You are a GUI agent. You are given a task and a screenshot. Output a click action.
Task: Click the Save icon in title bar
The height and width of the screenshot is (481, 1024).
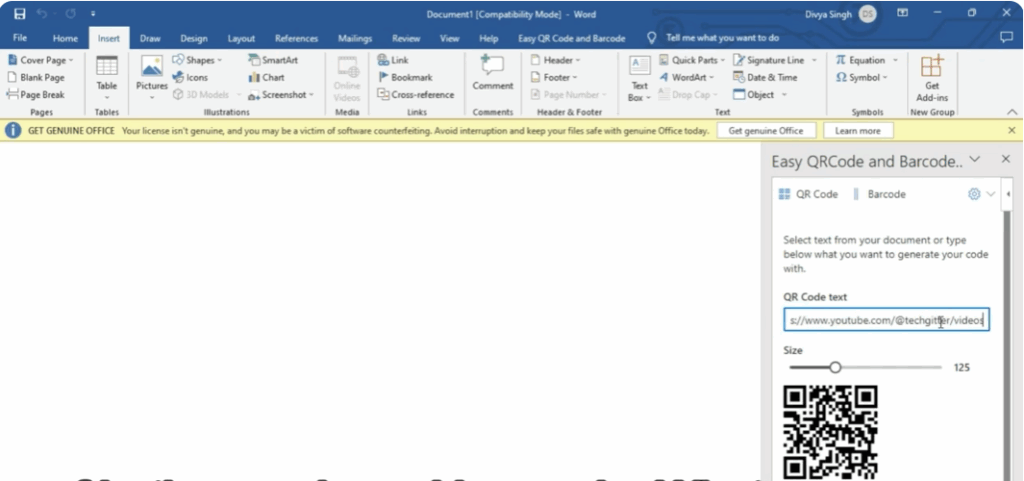click(x=20, y=13)
